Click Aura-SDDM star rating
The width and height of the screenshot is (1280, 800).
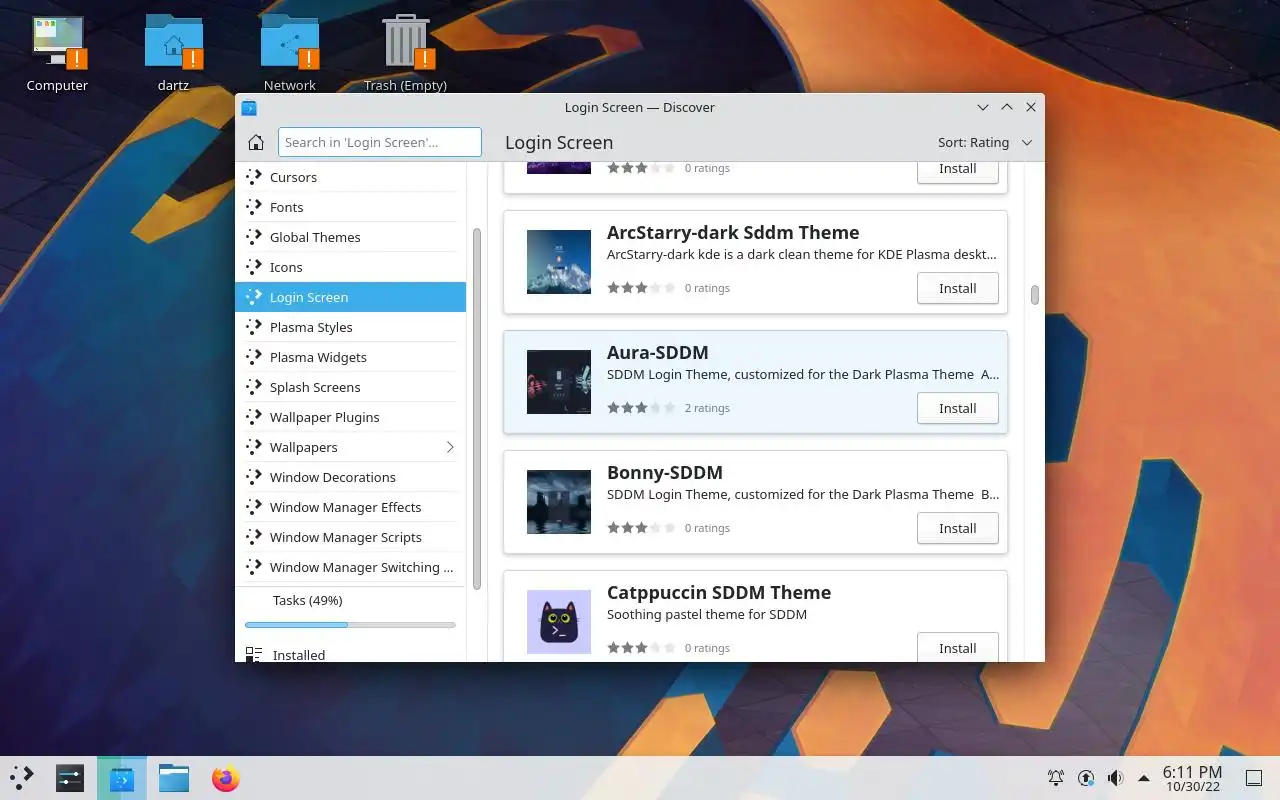641,408
